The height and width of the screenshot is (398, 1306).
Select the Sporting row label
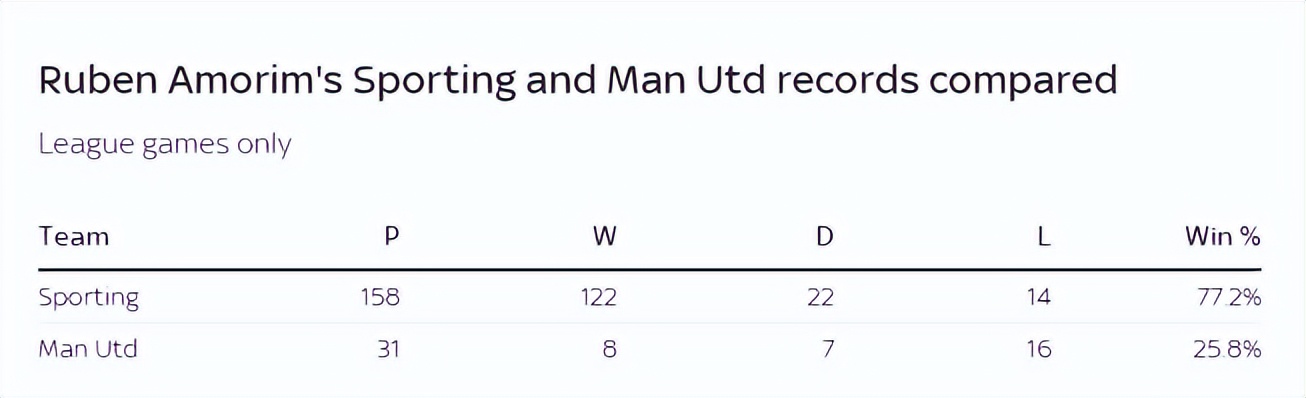click(x=89, y=298)
